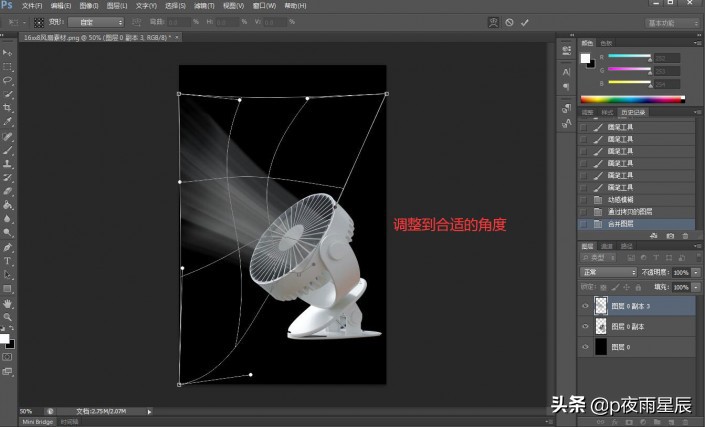Click foreground color swatch in Color panel
The height and width of the screenshot is (427, 705).
[585, 58]
